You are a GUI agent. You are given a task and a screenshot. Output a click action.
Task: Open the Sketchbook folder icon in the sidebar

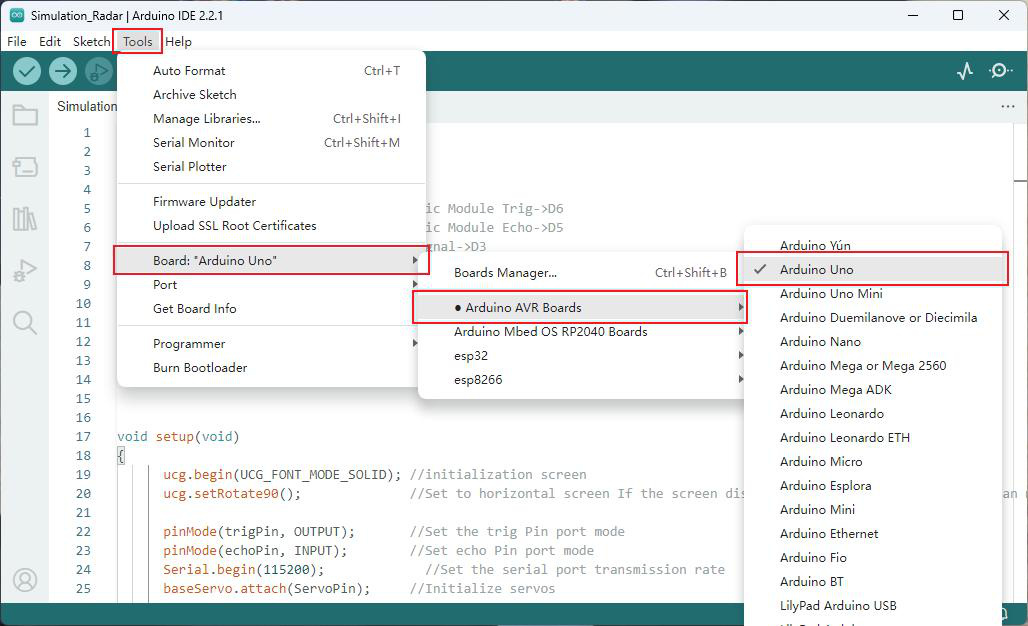[x=25, y=115]
